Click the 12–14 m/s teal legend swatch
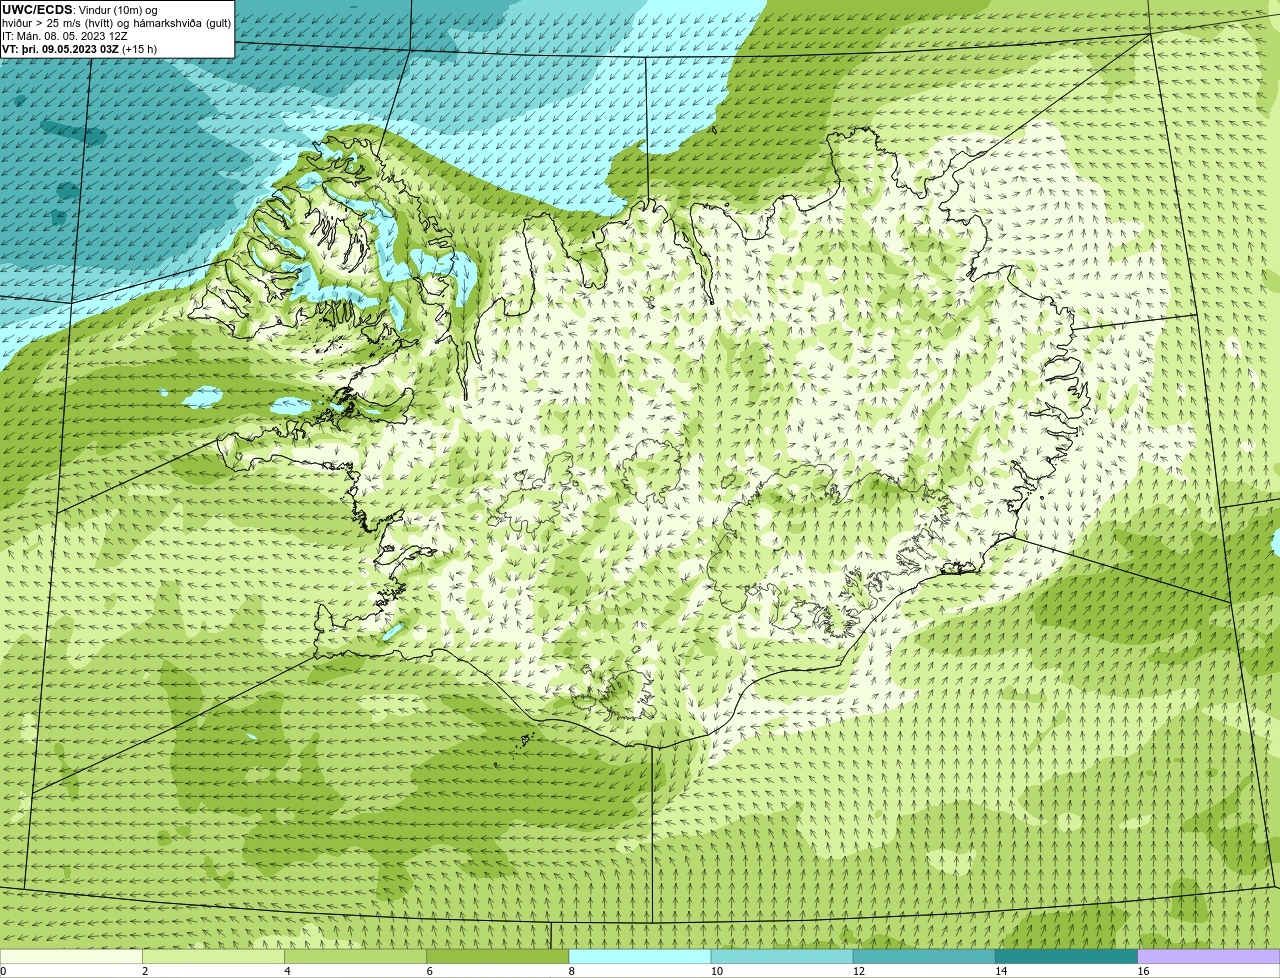This screenshot has height=978, width=1280. 924,957
